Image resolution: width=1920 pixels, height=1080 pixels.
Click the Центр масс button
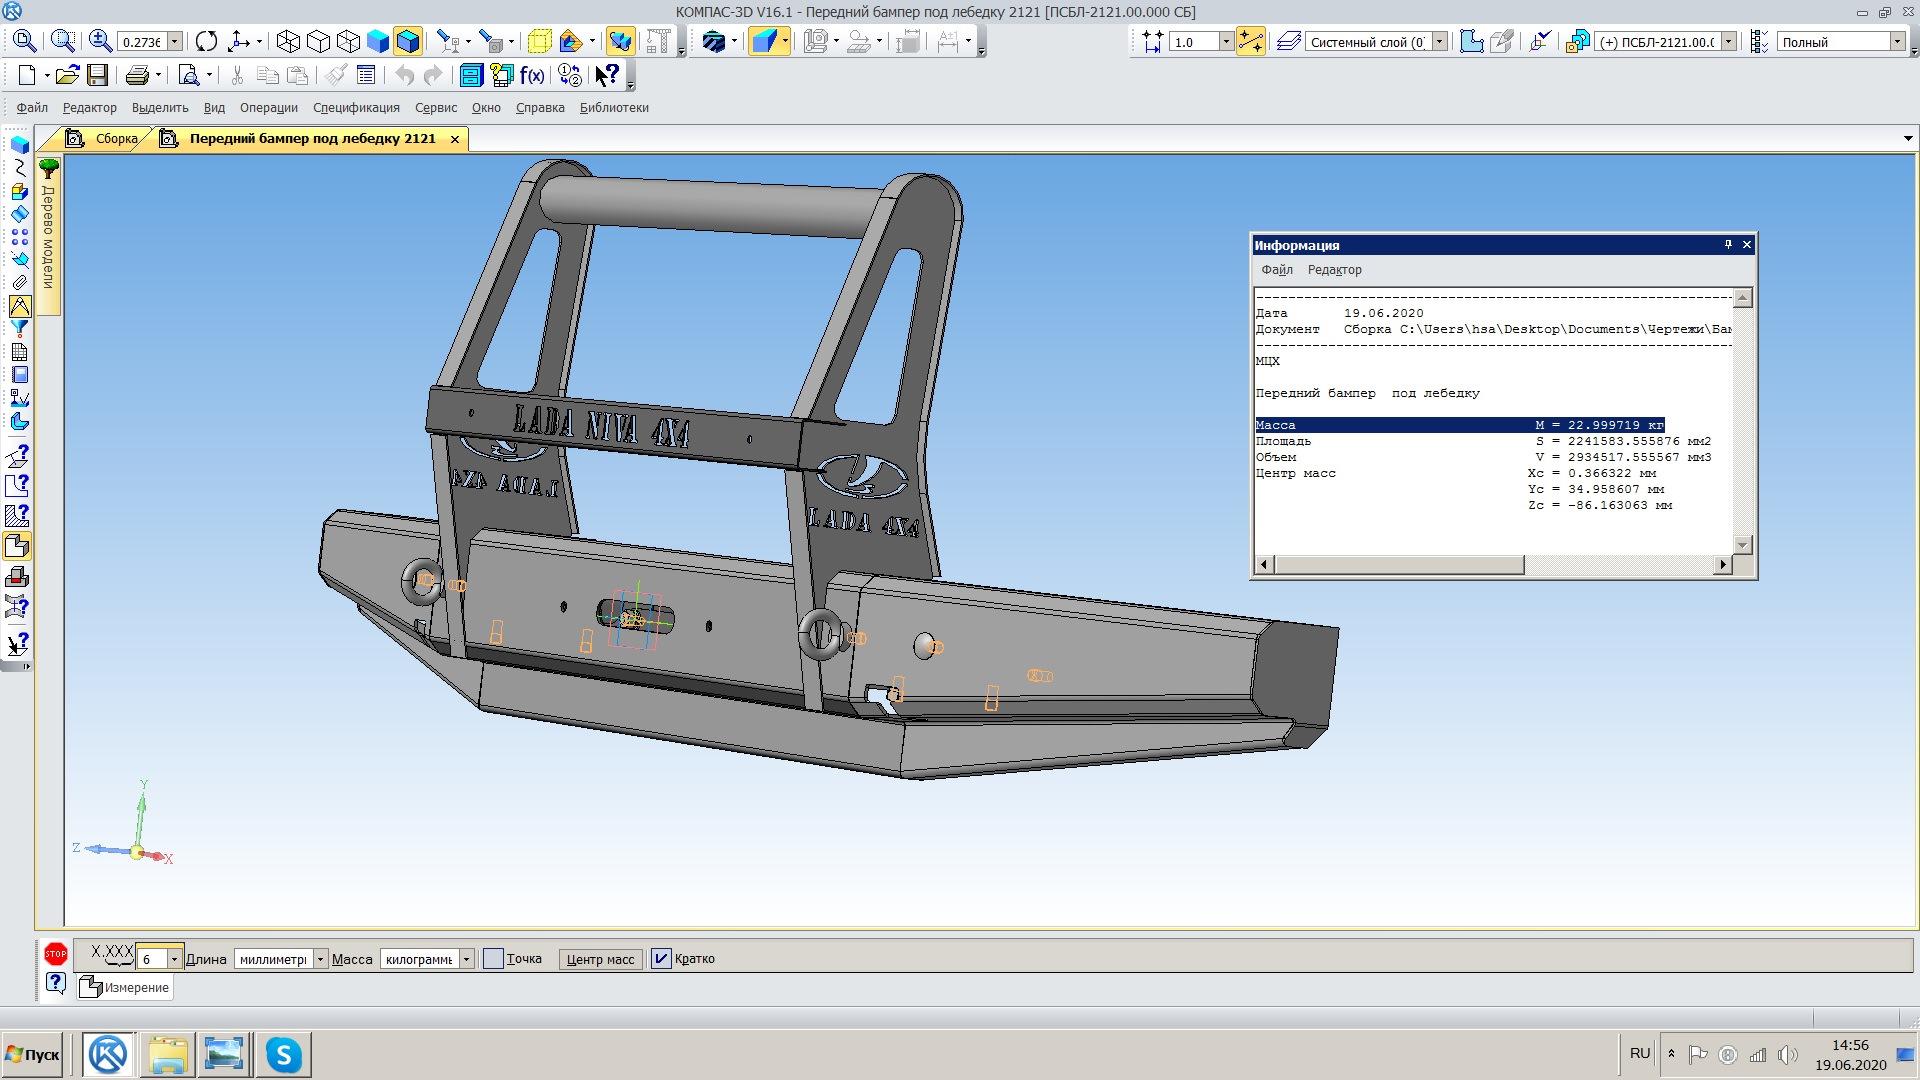pyautogui.click(x=600, y=959)
